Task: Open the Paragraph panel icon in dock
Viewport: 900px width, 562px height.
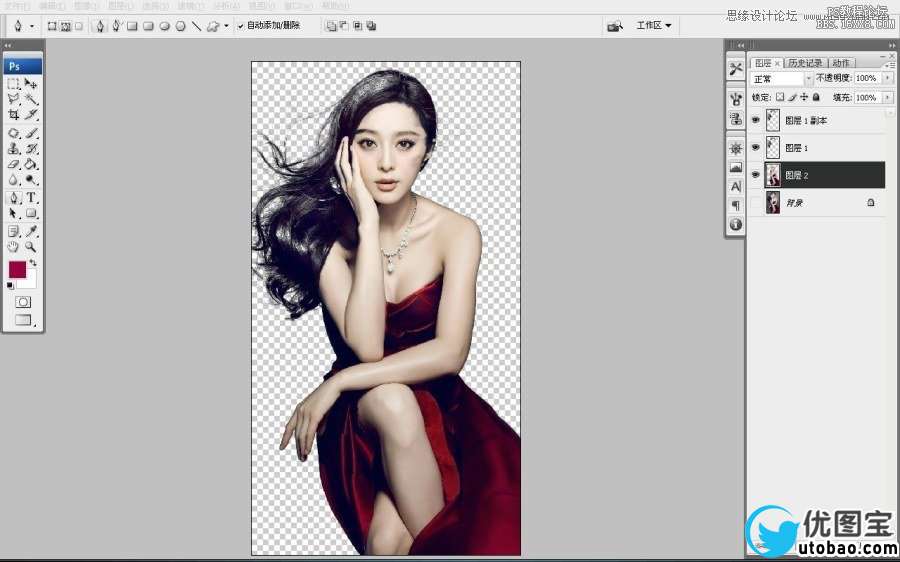Action: (x=736, y=205)
